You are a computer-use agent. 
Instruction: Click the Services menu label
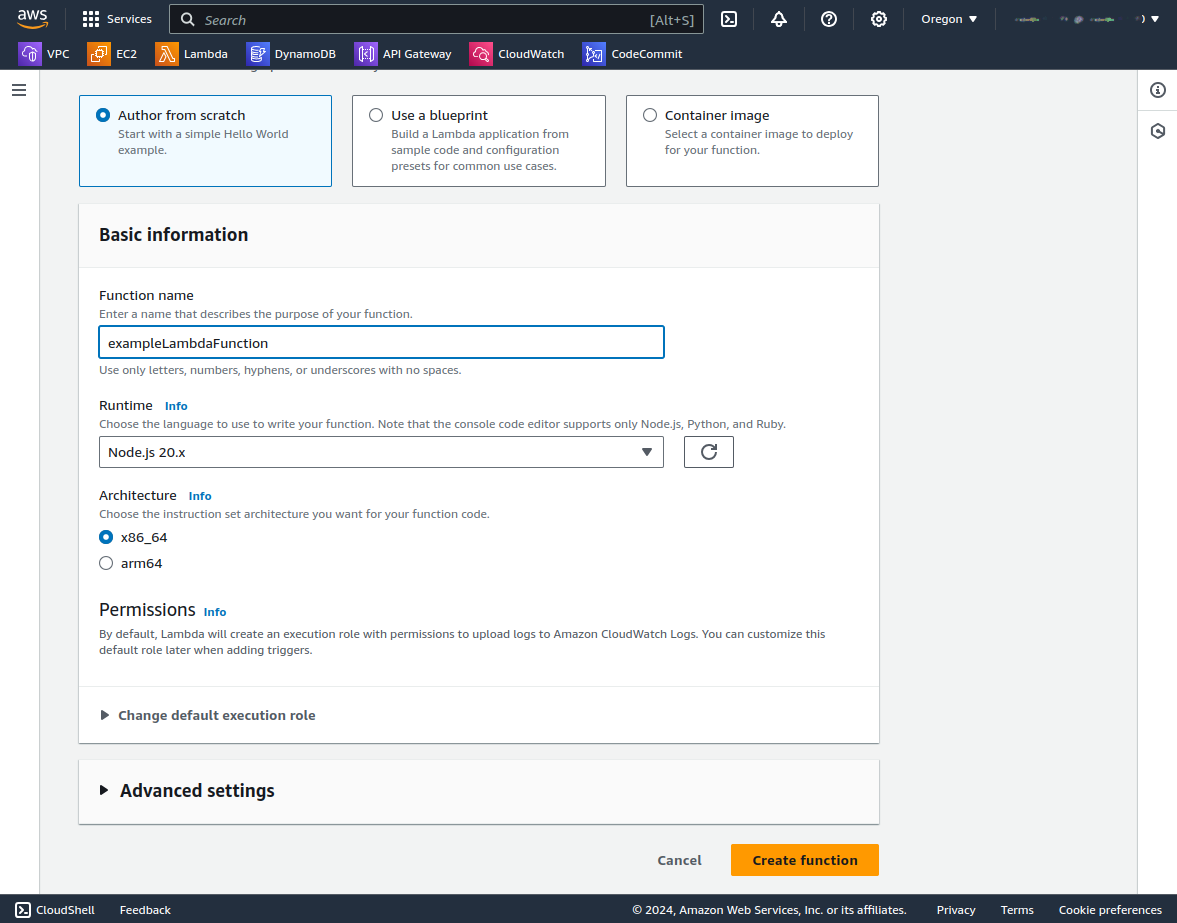(x=129, y=20)
